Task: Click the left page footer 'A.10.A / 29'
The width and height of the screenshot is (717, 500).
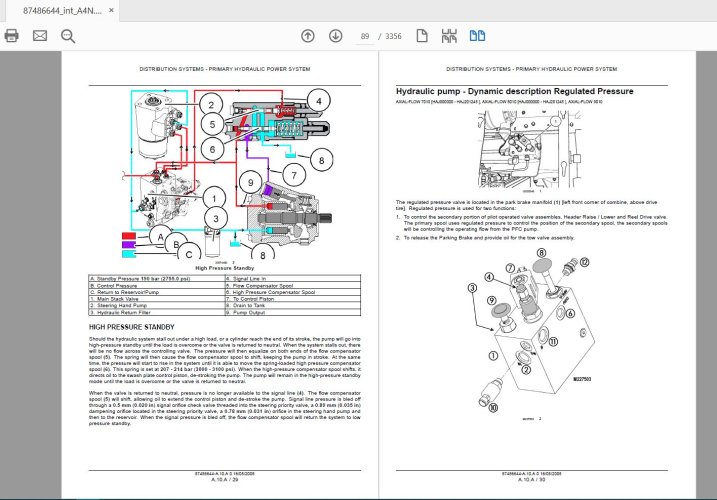Action: pos(225,479)
